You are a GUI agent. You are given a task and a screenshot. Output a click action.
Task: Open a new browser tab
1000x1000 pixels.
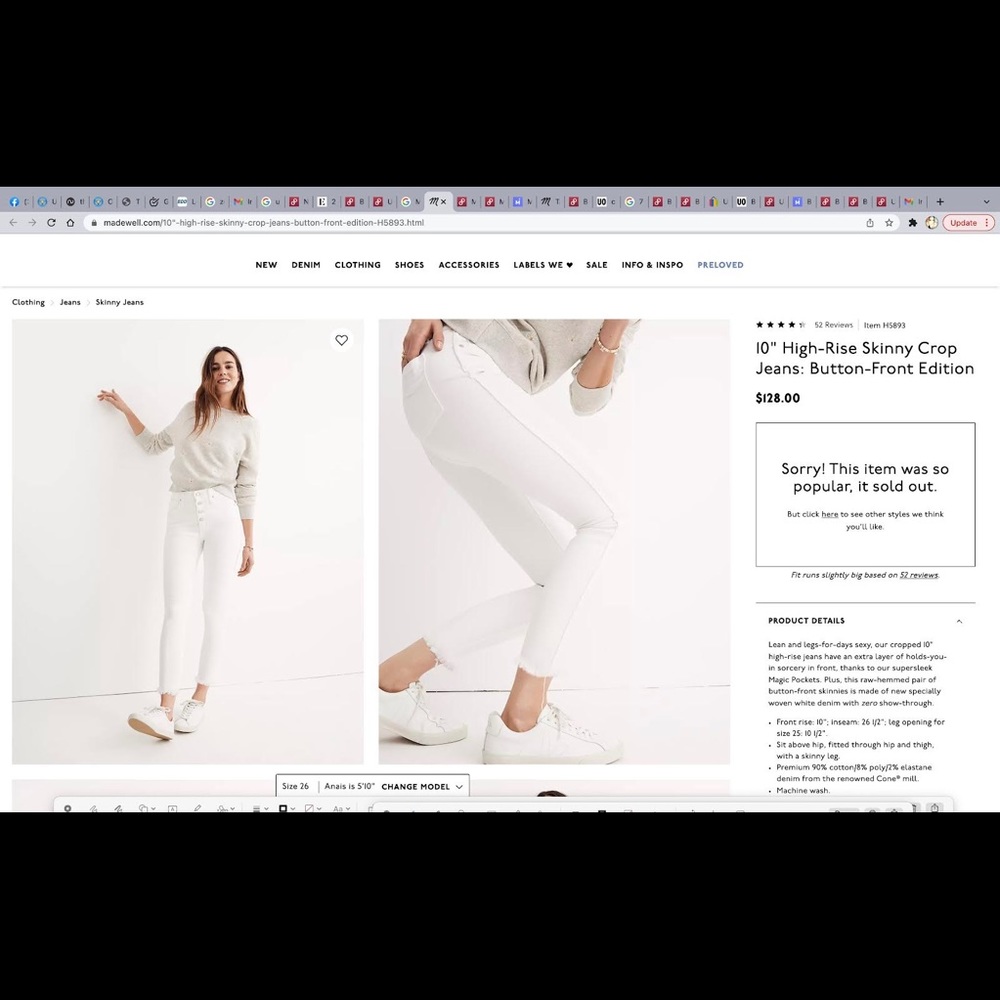[940, 202]
